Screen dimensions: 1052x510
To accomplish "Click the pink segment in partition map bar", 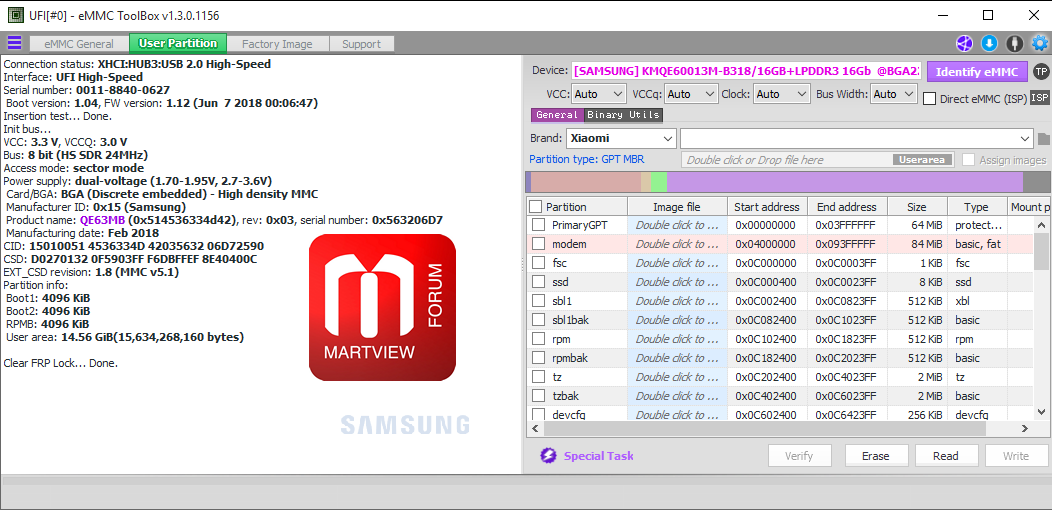I will tap(586, 183).
